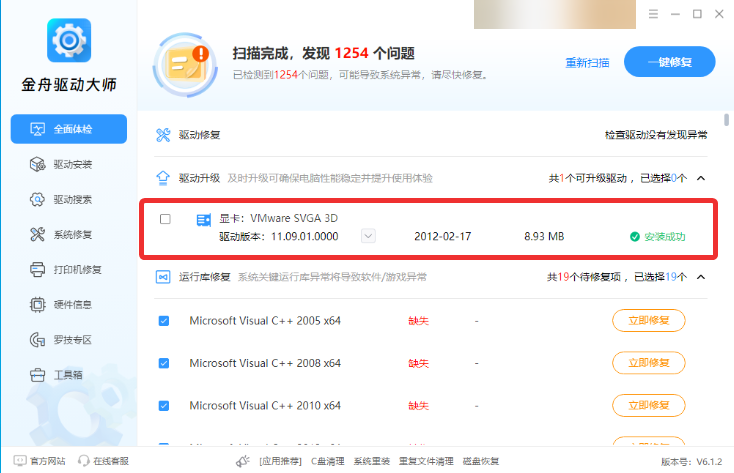Click the 驱动安装 box icon
The width and height of the screenshot is (734, 473).
click(37, 164)
